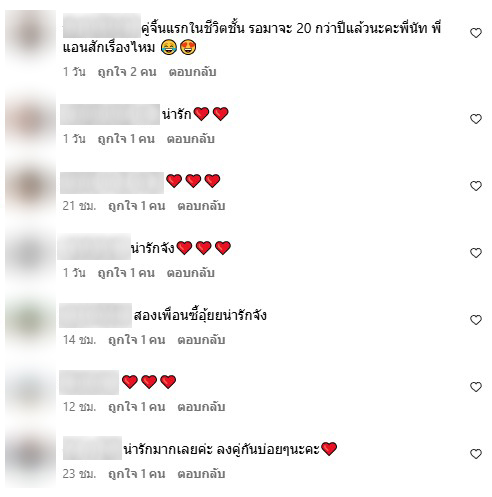The width and height of the screenshot is (492, 497).
Task: Reply to the first comment via ตอบกลับ
Action: 193,72
